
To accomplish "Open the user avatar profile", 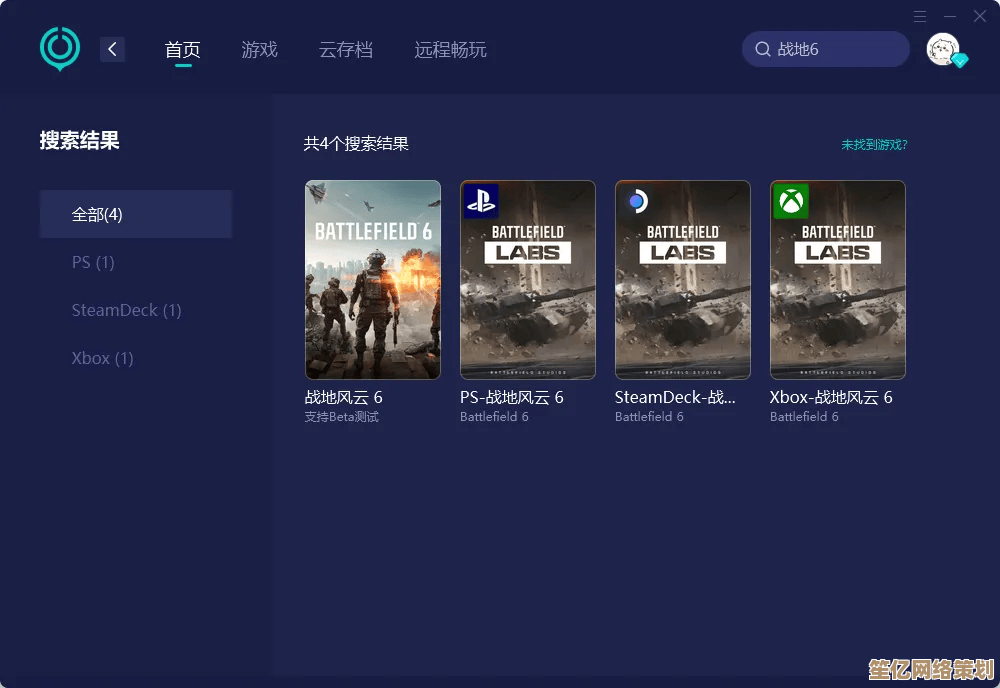I will point(942,49).
